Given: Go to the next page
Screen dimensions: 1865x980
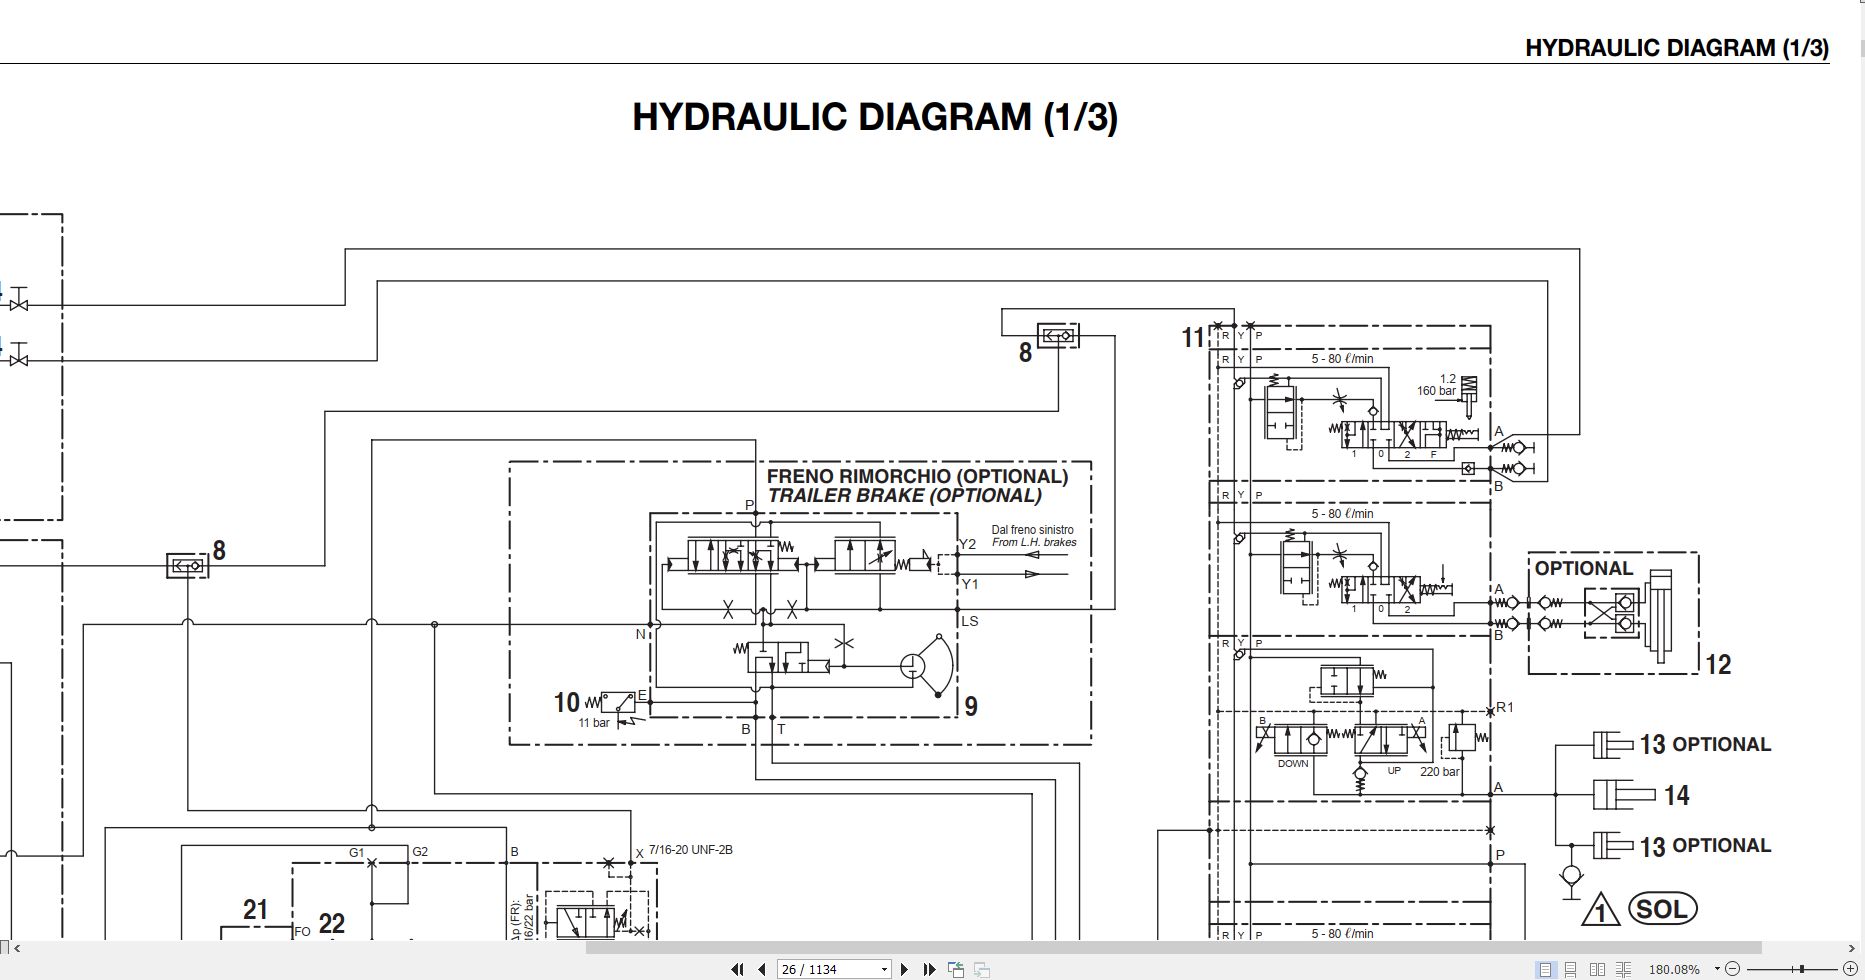Looking at the screenshot, I should click(x=904, y=969).
